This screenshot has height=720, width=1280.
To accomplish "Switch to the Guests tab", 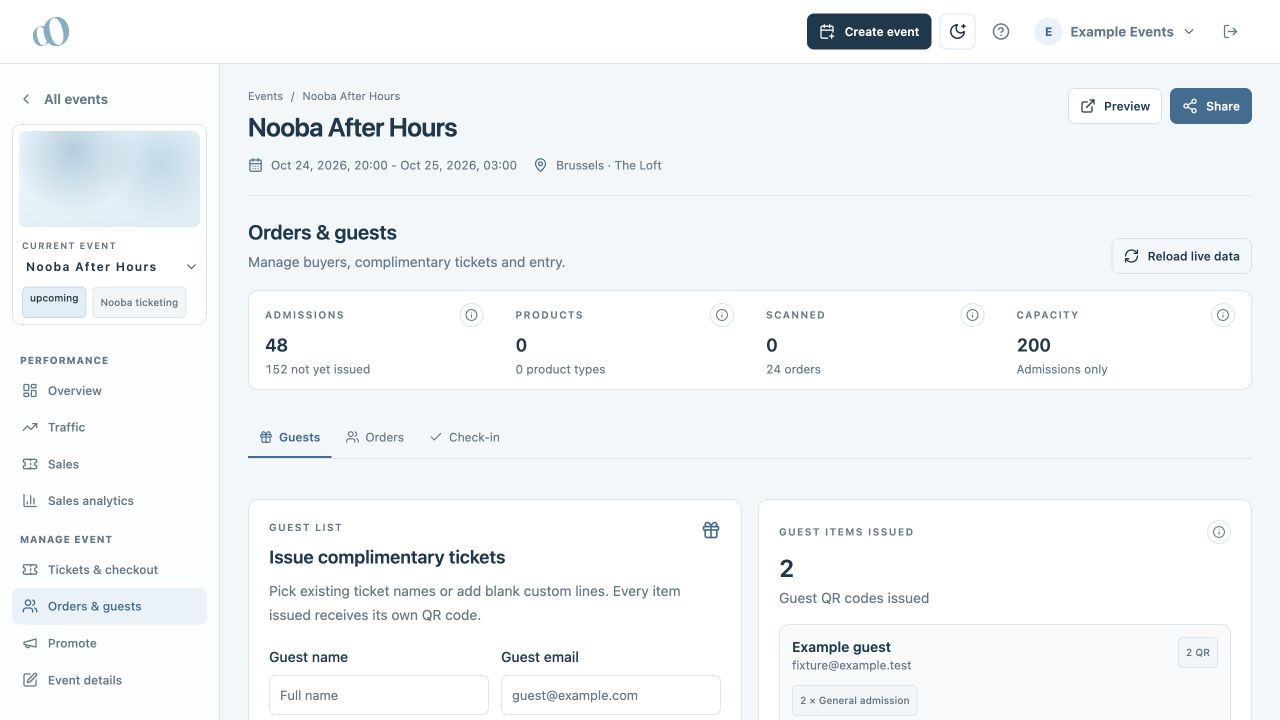I will pyautogui.click(x=290, y=437).
